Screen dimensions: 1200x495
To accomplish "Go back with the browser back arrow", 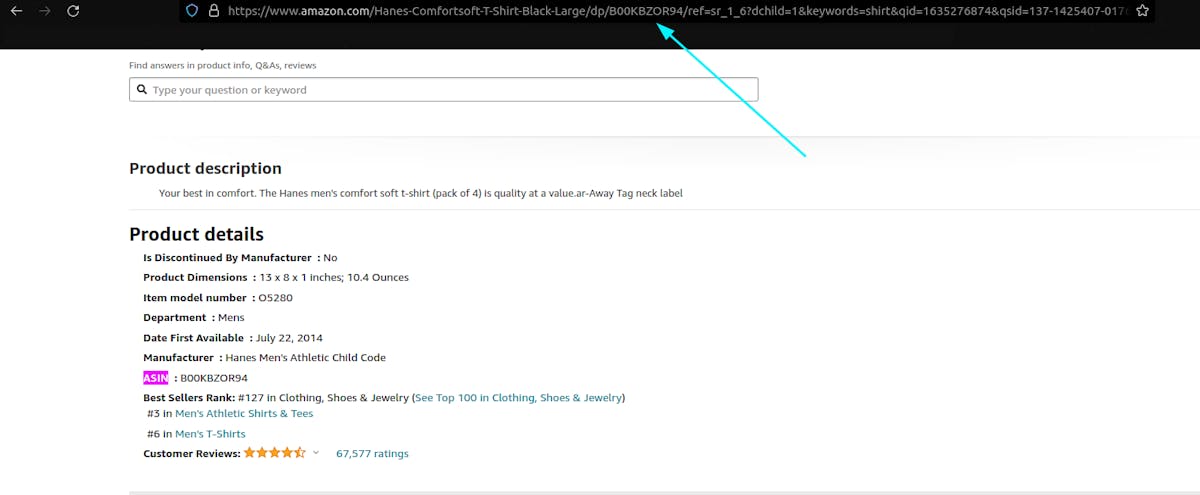I will click(x=17, y=11).
